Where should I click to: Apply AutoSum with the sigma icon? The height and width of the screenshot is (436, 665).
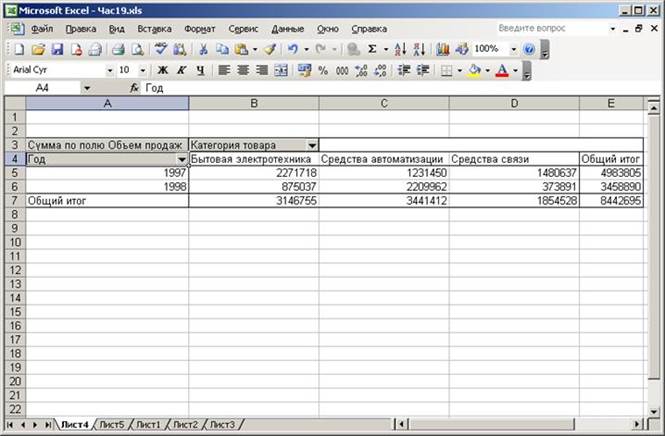coord(372,49)
